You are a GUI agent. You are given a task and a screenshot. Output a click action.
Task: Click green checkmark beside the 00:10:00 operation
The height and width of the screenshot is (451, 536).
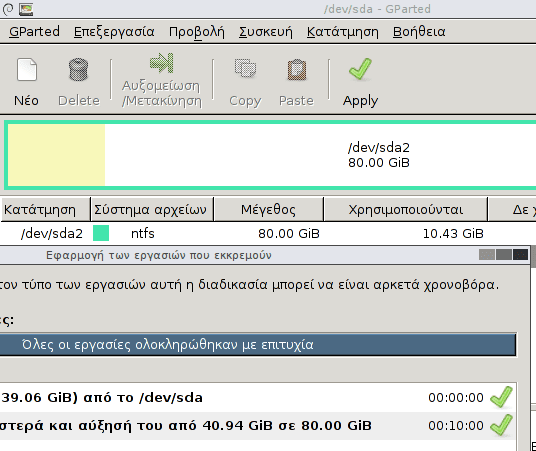coord(501,425)
